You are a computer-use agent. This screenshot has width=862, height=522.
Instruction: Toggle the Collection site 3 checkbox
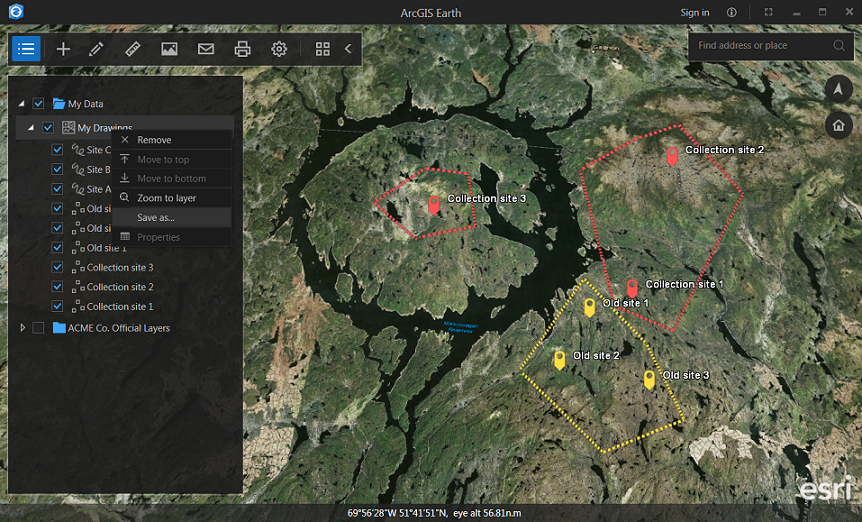click(57, 267)
